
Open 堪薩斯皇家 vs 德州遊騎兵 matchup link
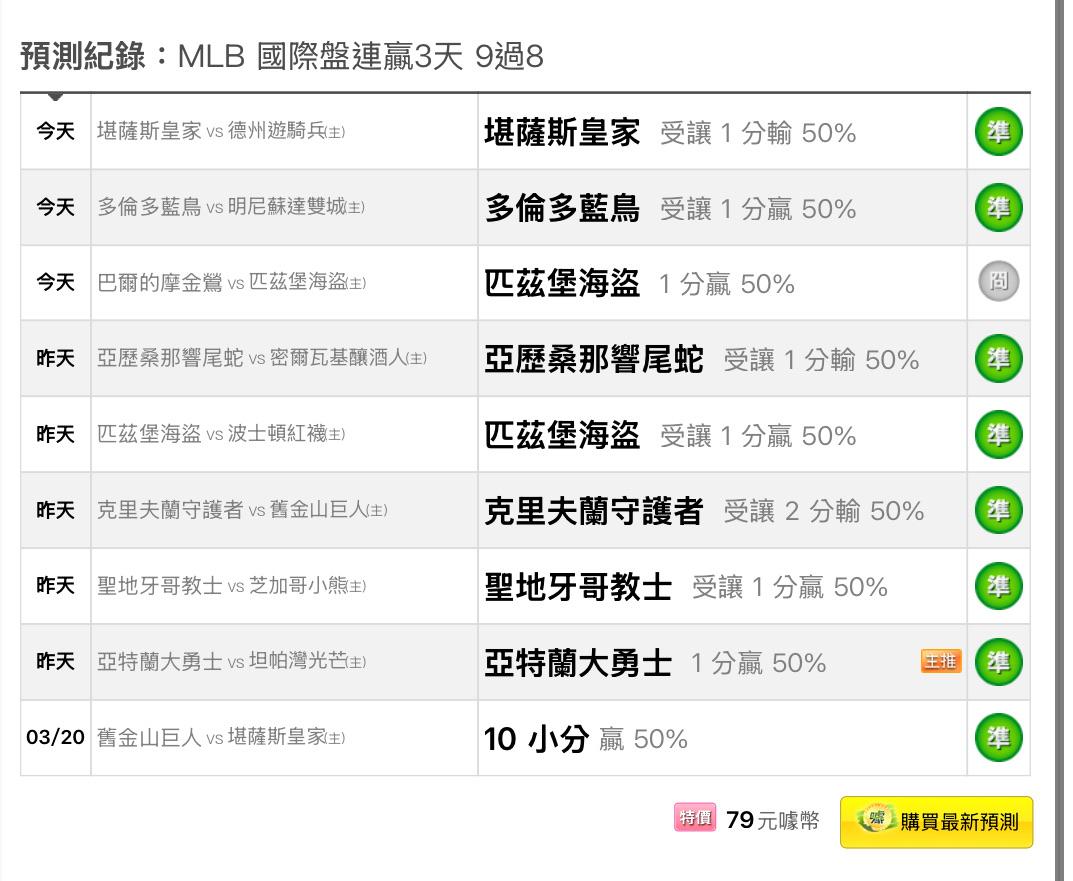221,132
